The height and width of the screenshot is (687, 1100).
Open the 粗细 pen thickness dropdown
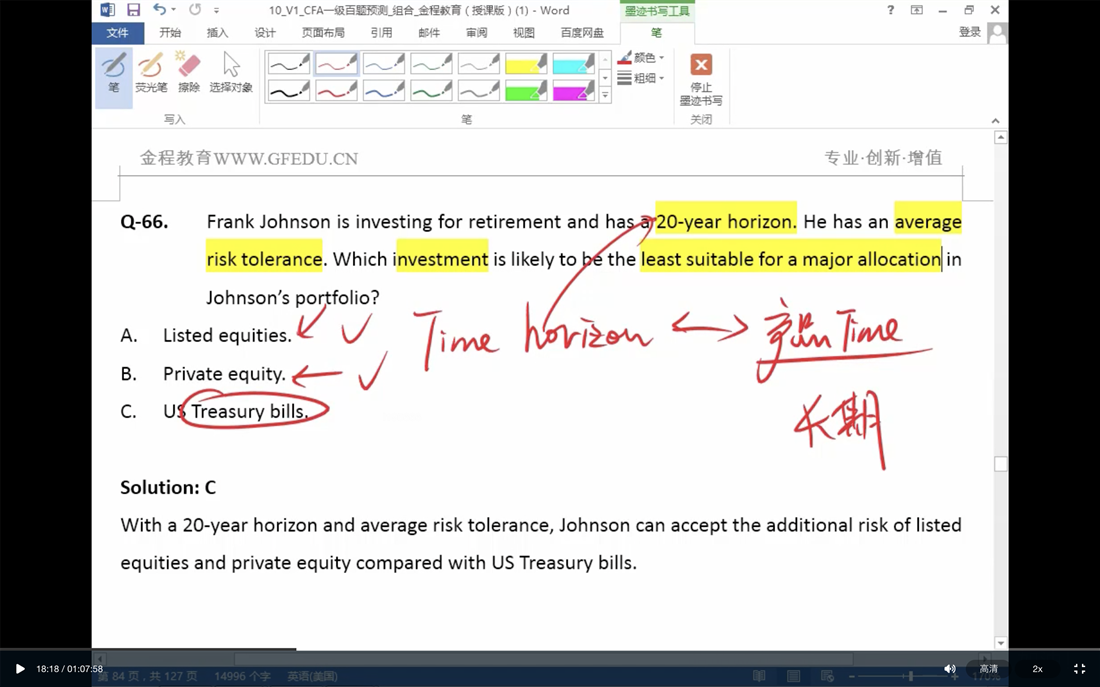tap(641, 78)
